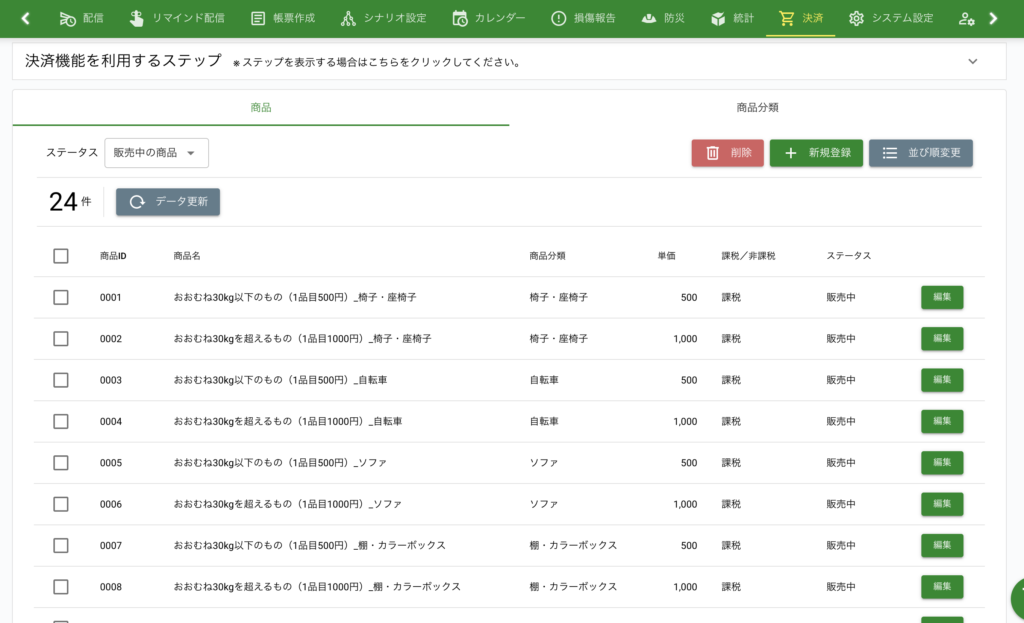Click the 損傷報告 alert icon
This screenshot has height=623, width=1024.
pyautogui.click(x=558, y=18)
